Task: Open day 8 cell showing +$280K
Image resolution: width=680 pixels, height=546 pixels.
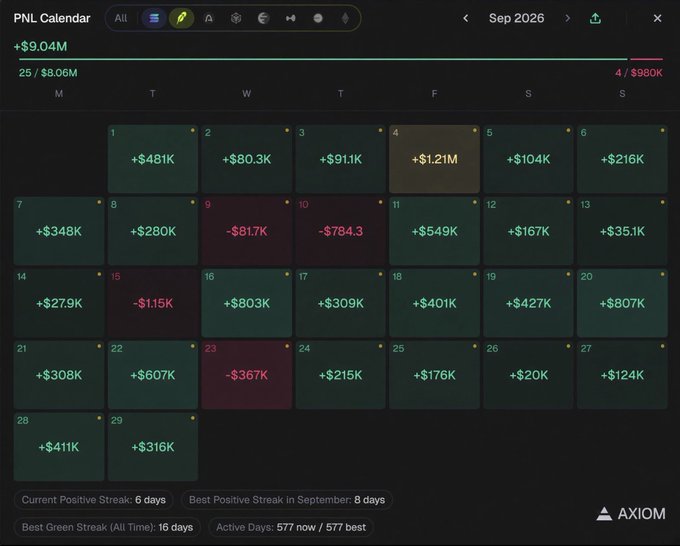Action: pos(153,231)
